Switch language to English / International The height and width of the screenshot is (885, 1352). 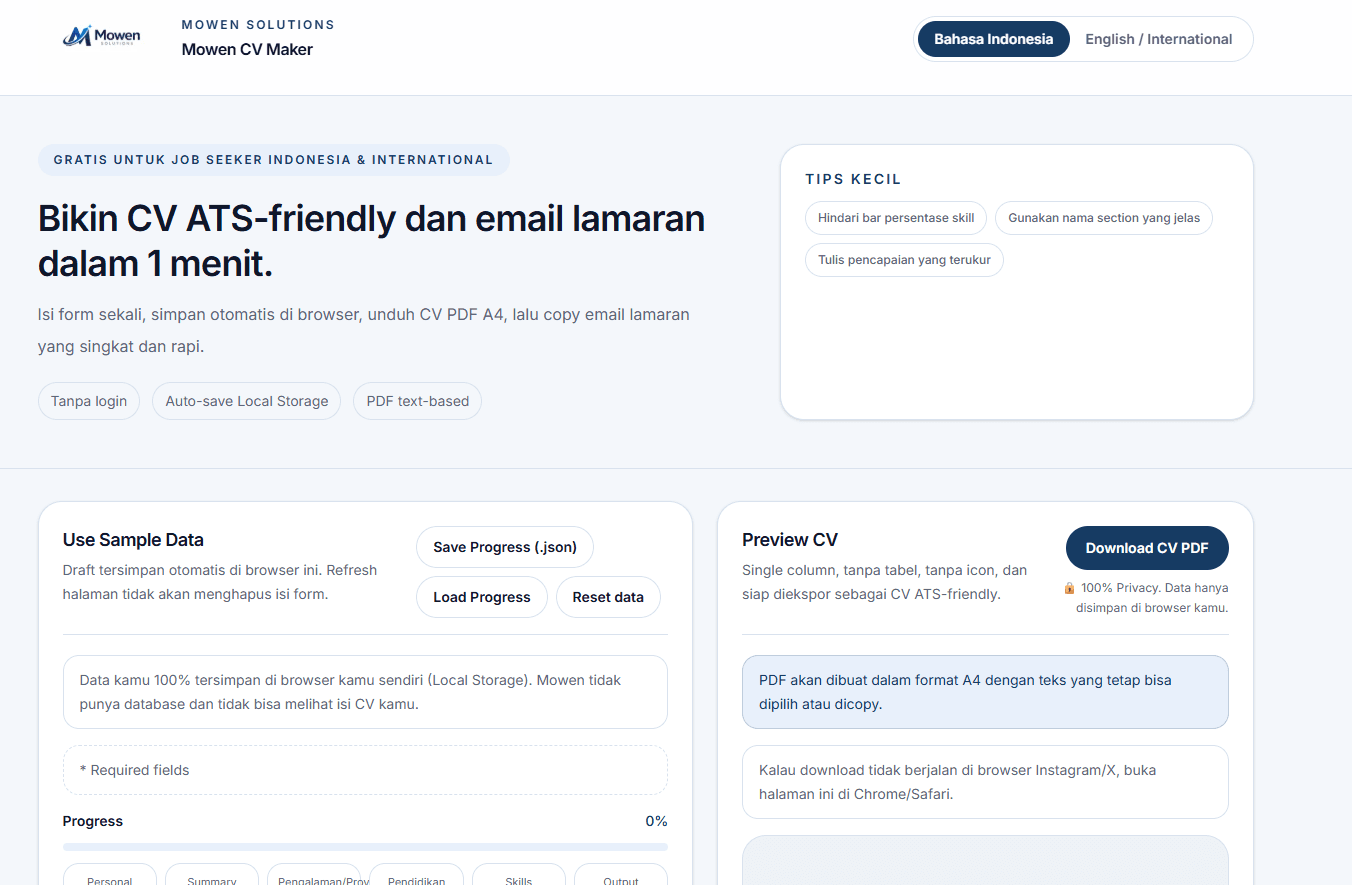pyautogui.click(x=1158, y=39)
